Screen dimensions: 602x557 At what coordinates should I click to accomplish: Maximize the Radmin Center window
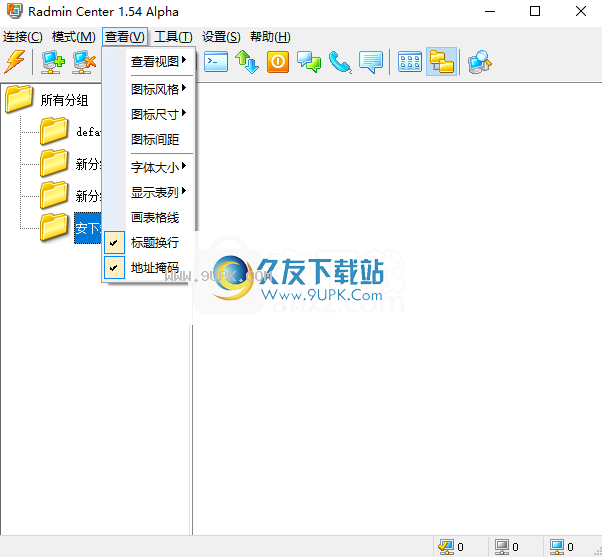pyautogui.click(x=535, y=11)
